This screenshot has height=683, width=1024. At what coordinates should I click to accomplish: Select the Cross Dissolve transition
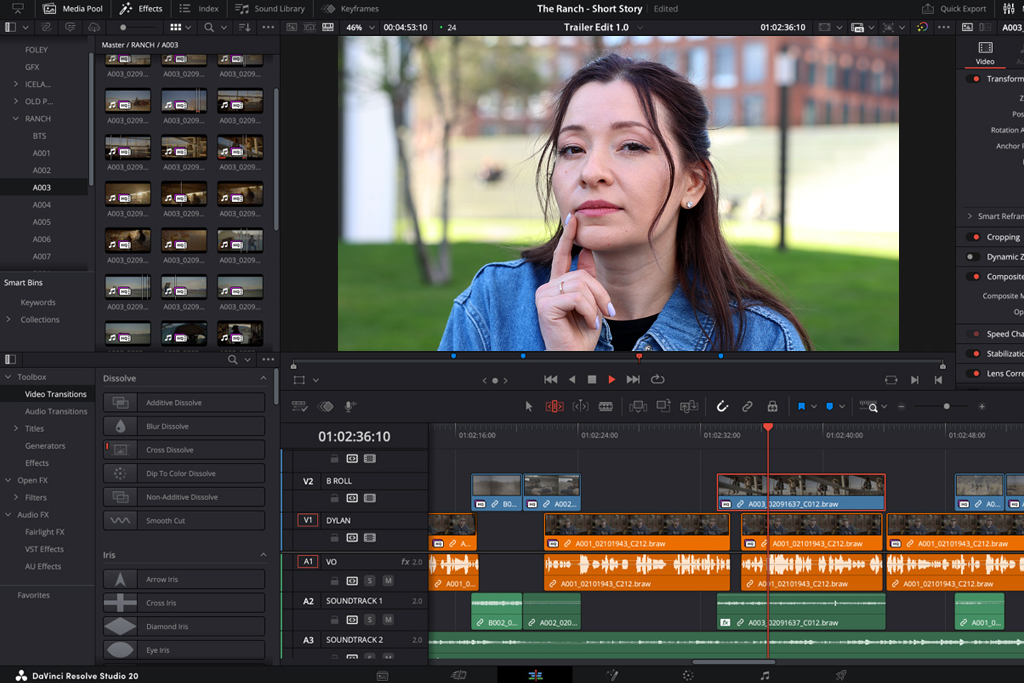point(184,450)
